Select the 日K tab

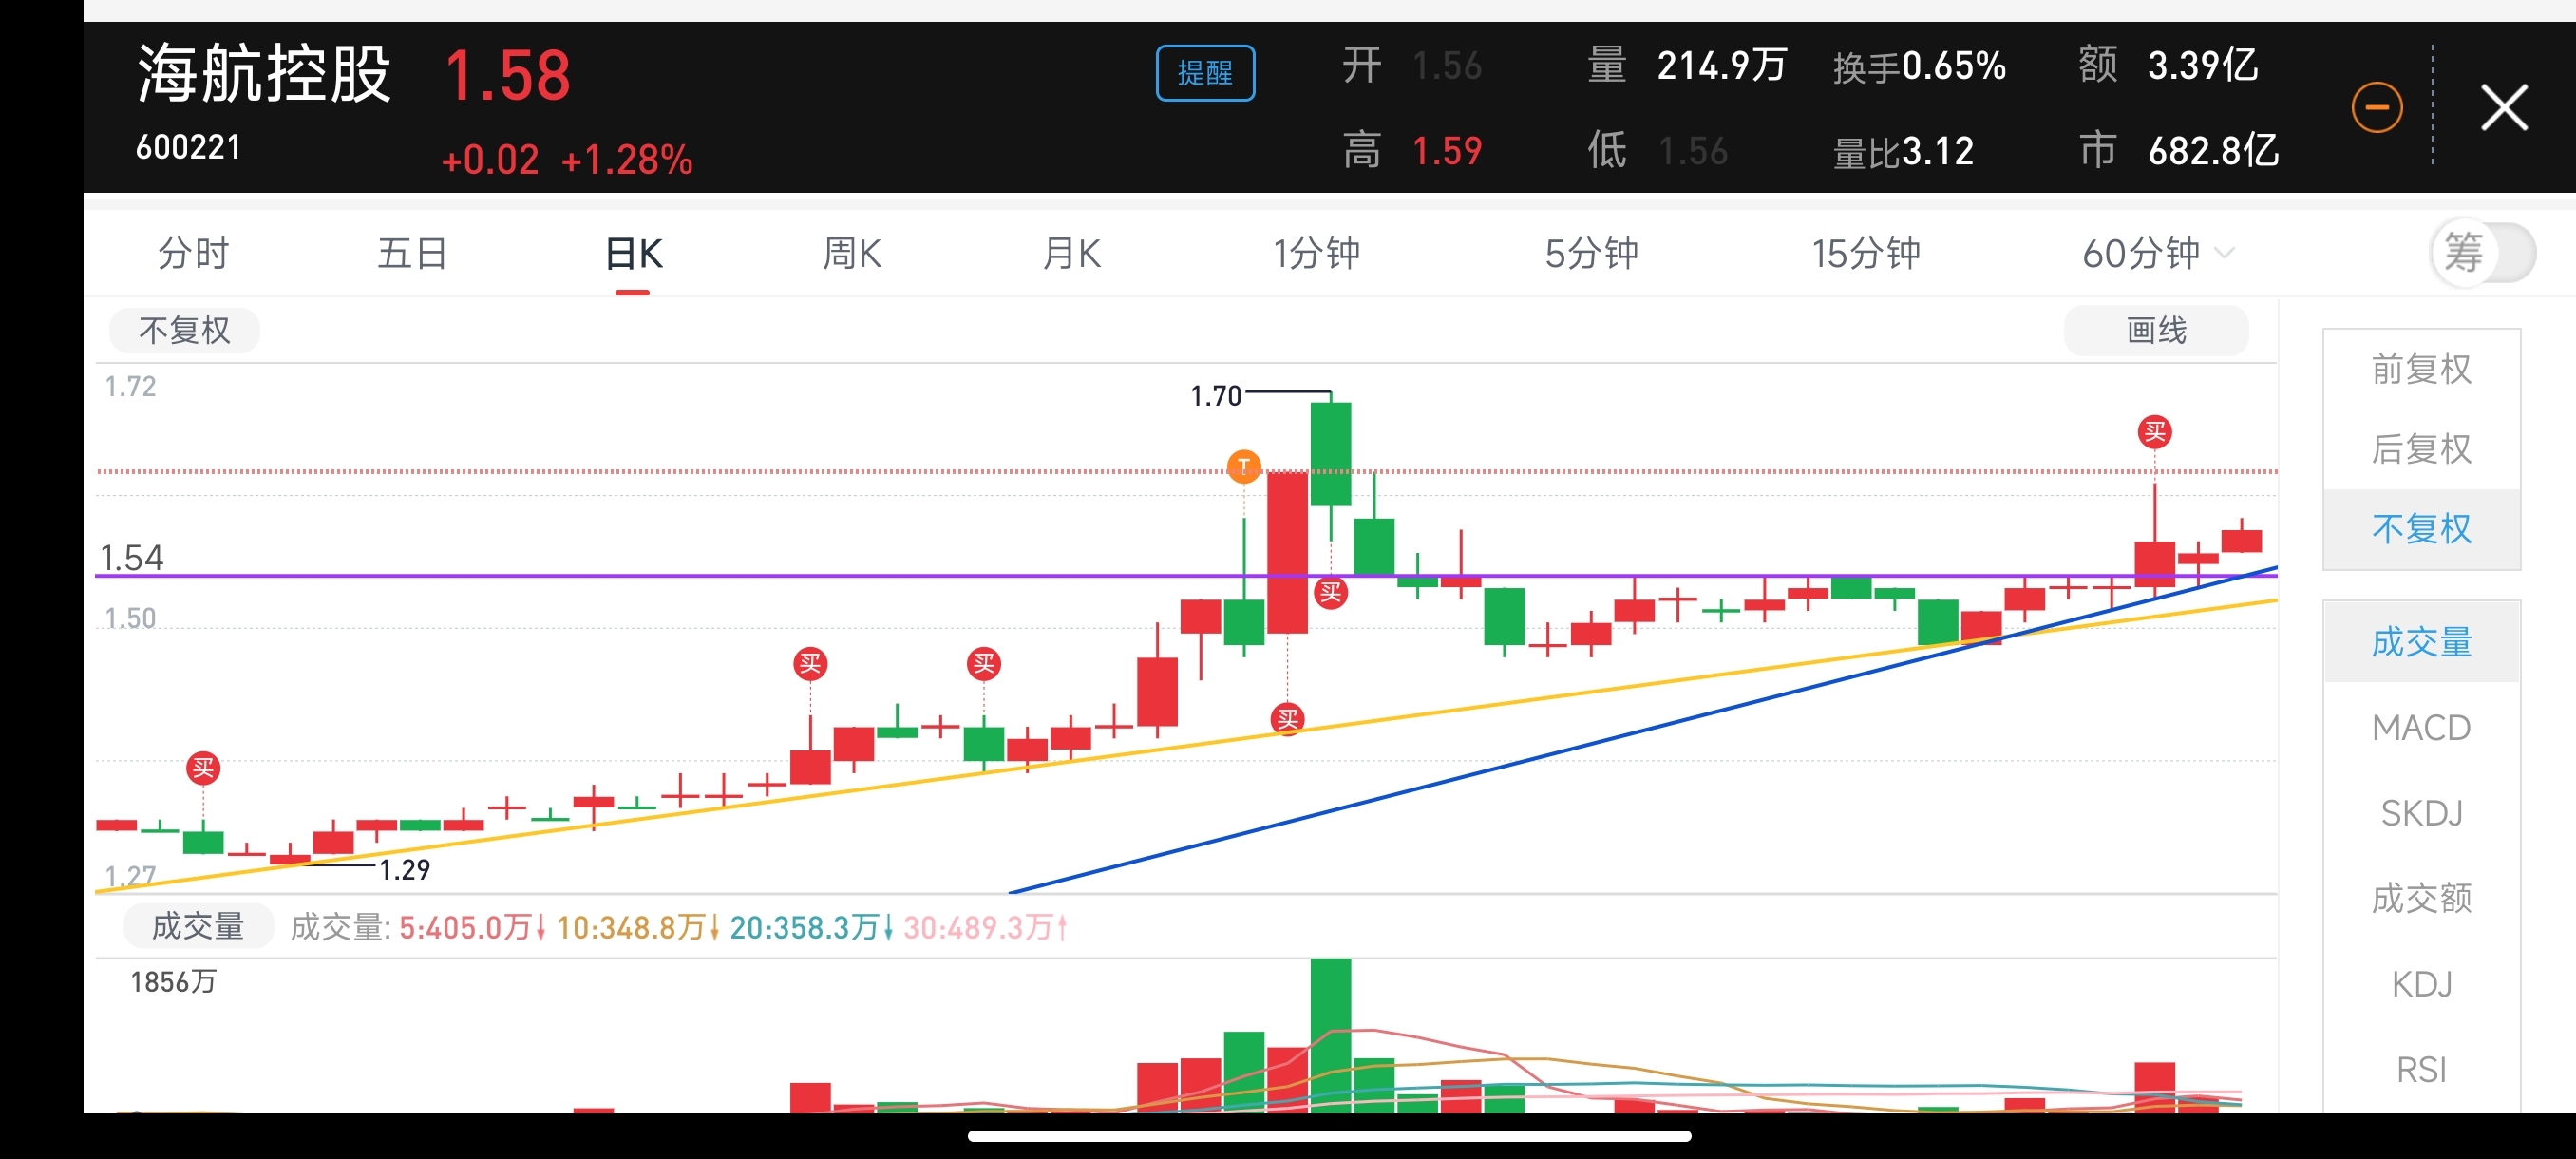pyautogui.click(x=633, y=253)
